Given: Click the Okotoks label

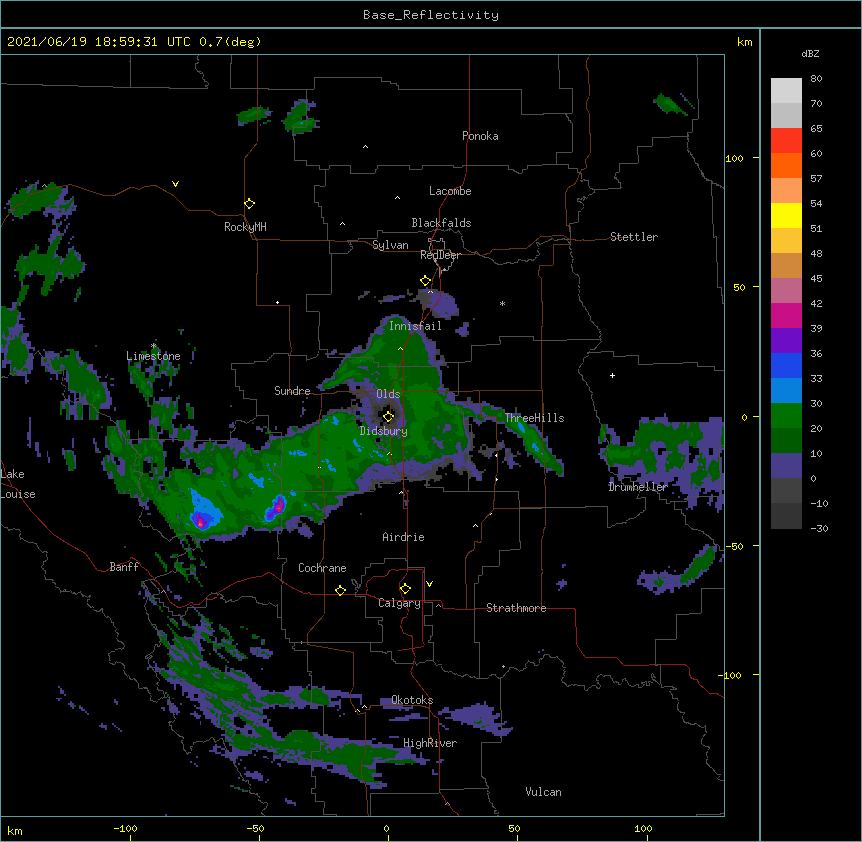Looking at the screenshot, I should (x=412, y=700).
